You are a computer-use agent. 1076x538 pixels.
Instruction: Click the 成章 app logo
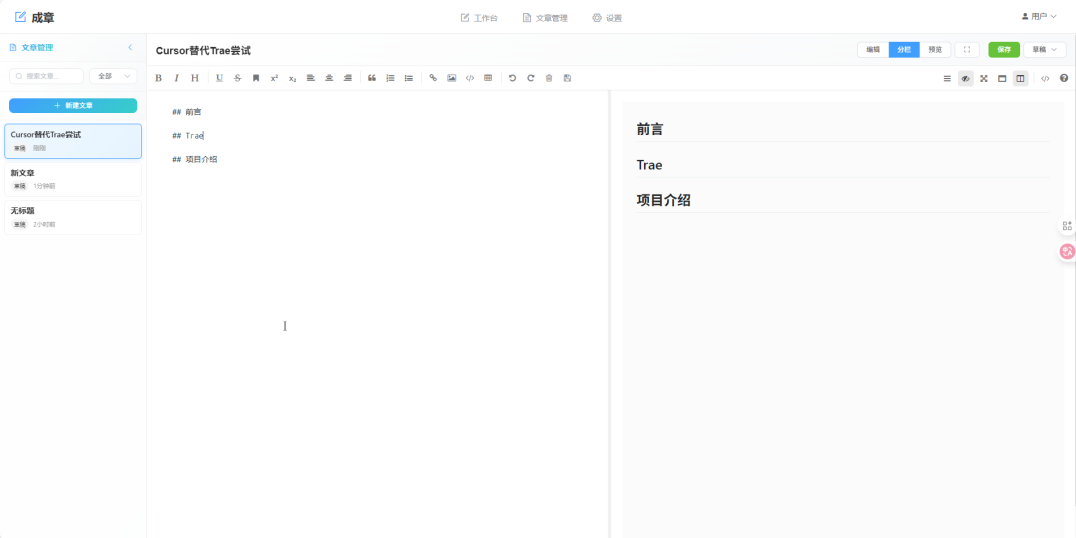[34, 17]
